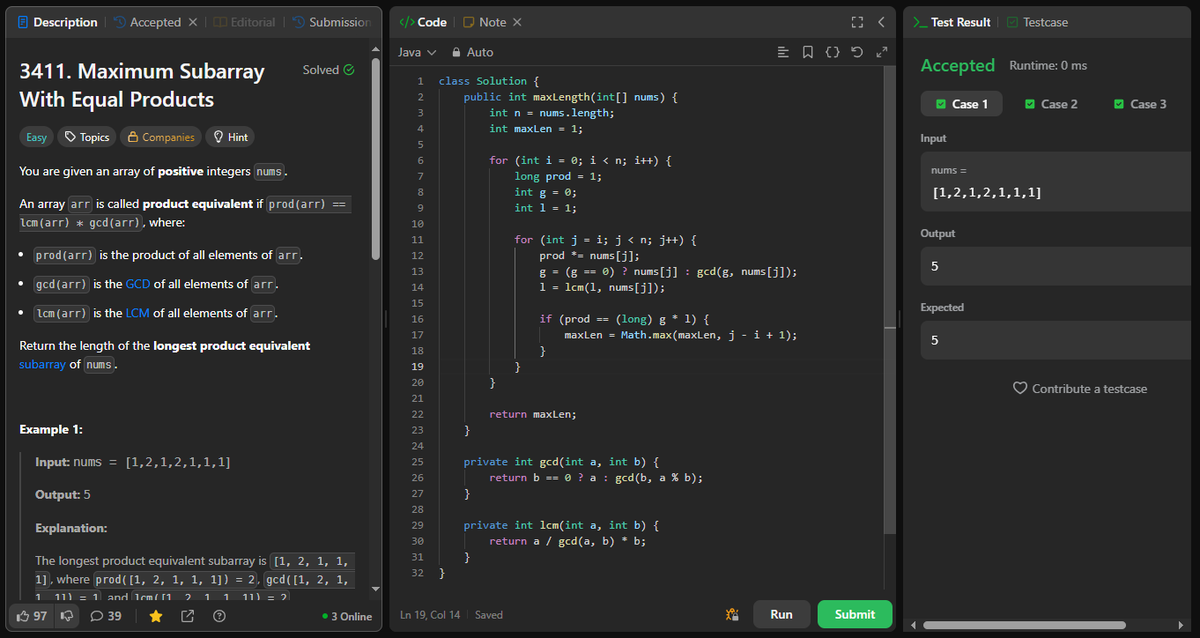Toggle the yellow star favorite
This screenshot has width=1200, height=638.
tap(156, 616)
